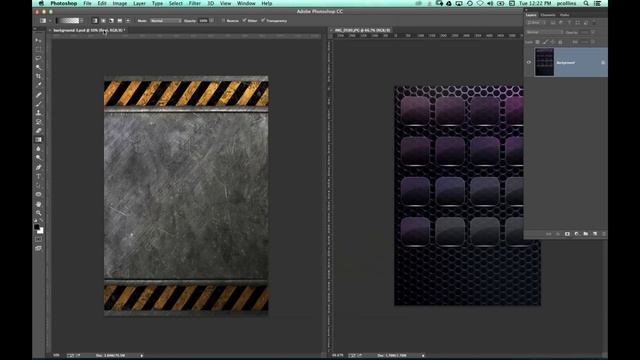Select the Eyedropper tool

click(x=38, y=85)
